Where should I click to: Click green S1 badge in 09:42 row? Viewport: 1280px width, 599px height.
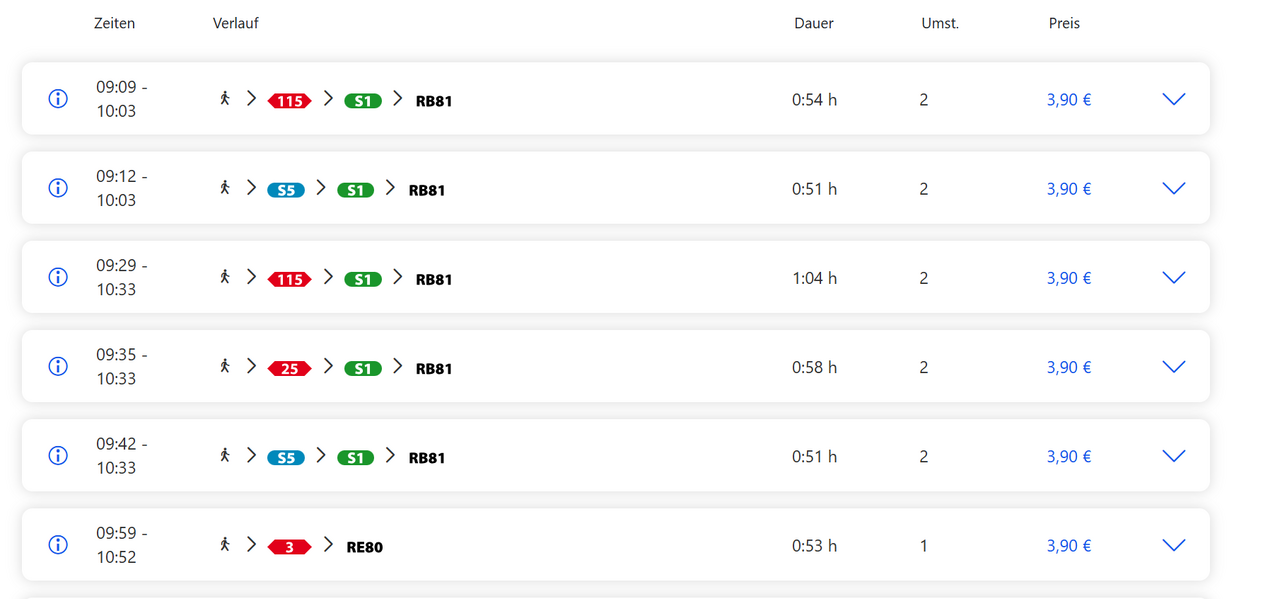pyautogui.click(x=356, y=457)
